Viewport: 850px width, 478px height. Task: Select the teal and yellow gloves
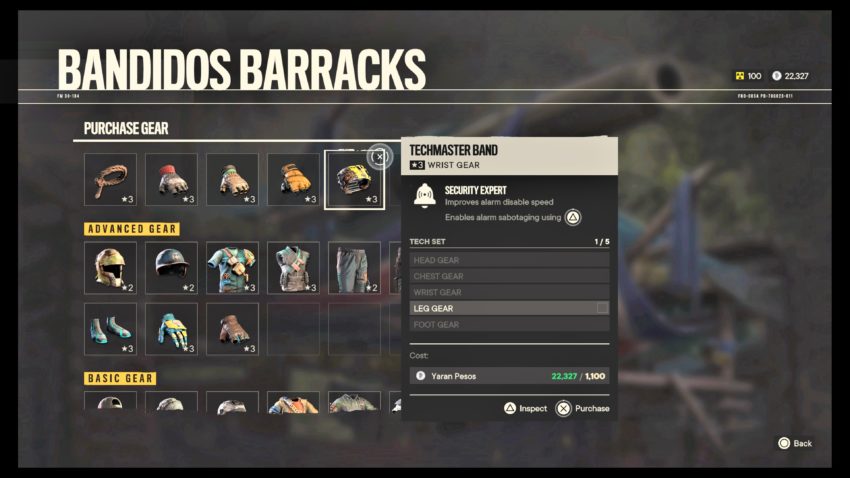pyautogui.click(x=171, y=329)
